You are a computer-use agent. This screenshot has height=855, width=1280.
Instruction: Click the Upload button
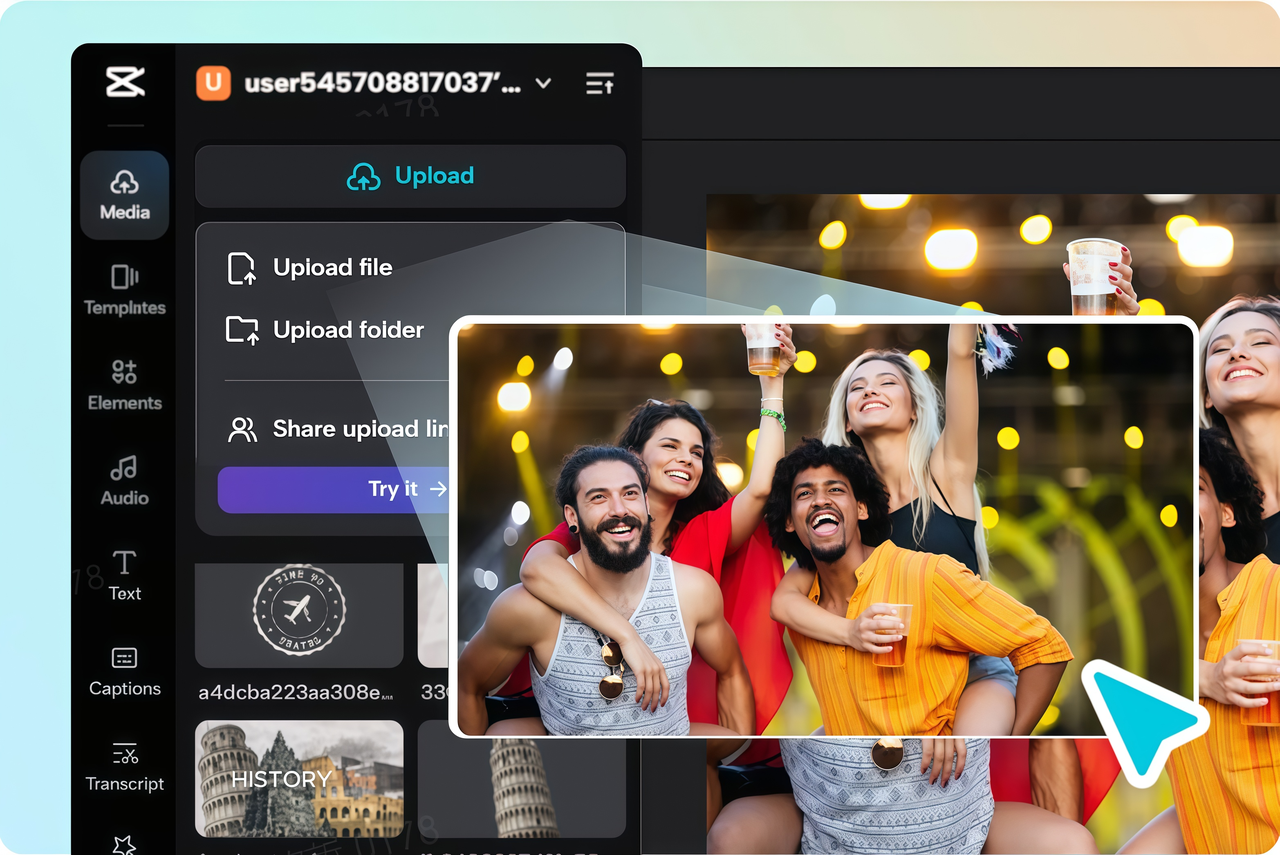(x=410, y=176)
